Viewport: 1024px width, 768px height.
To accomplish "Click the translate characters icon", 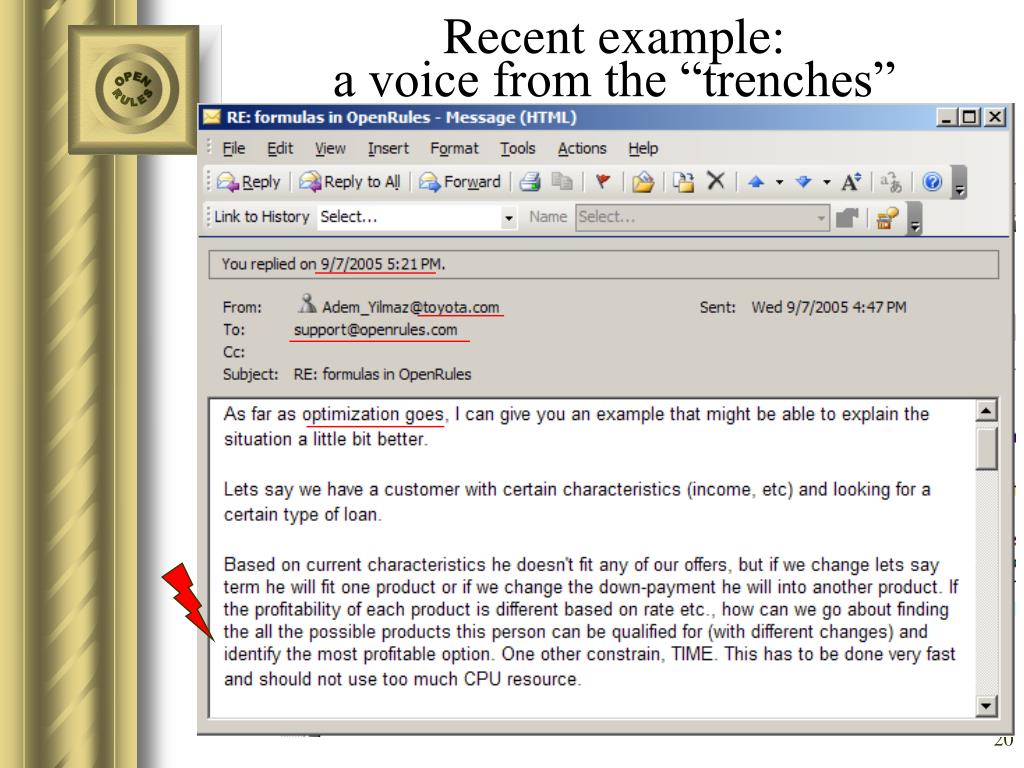I will click(891, 182).
